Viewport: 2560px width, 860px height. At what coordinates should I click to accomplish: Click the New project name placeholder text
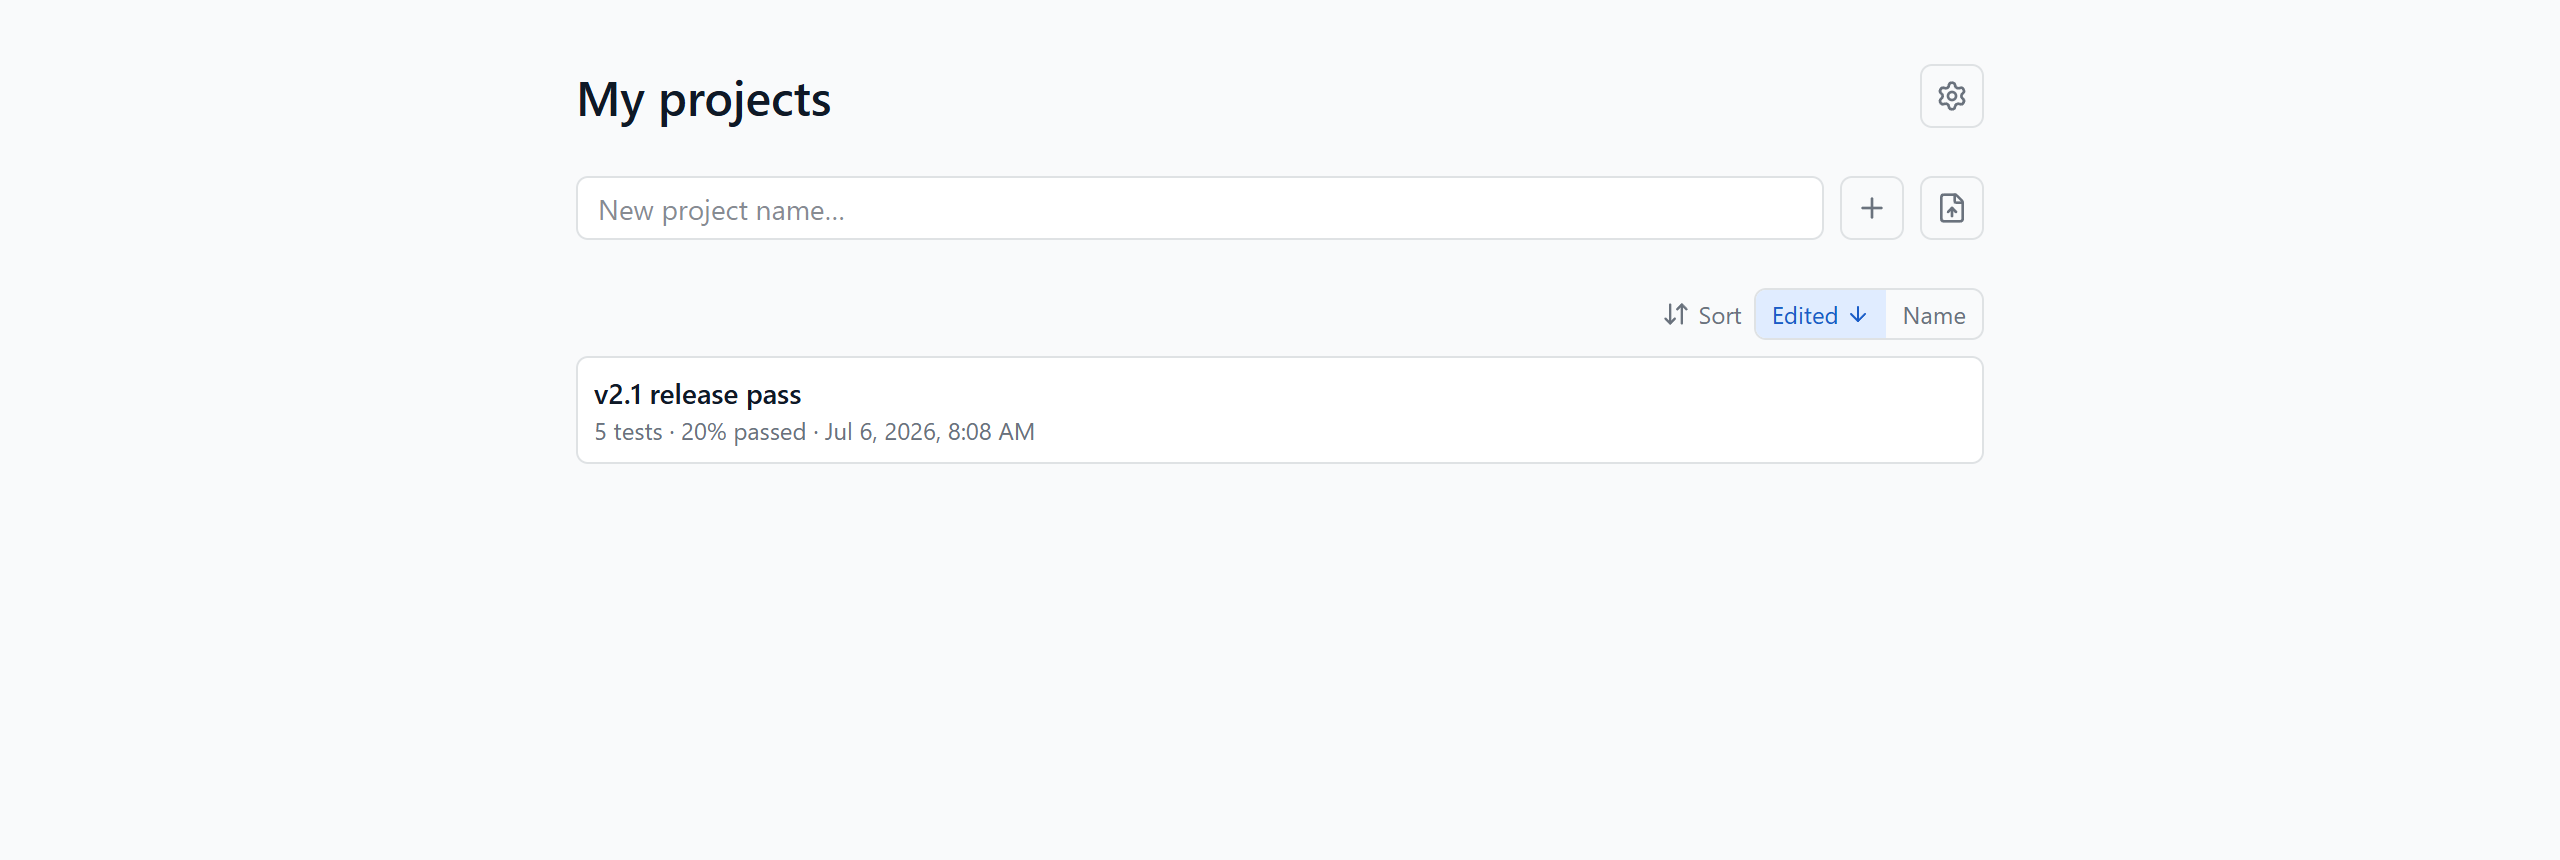pyautogui.click(x=721, y=210)
